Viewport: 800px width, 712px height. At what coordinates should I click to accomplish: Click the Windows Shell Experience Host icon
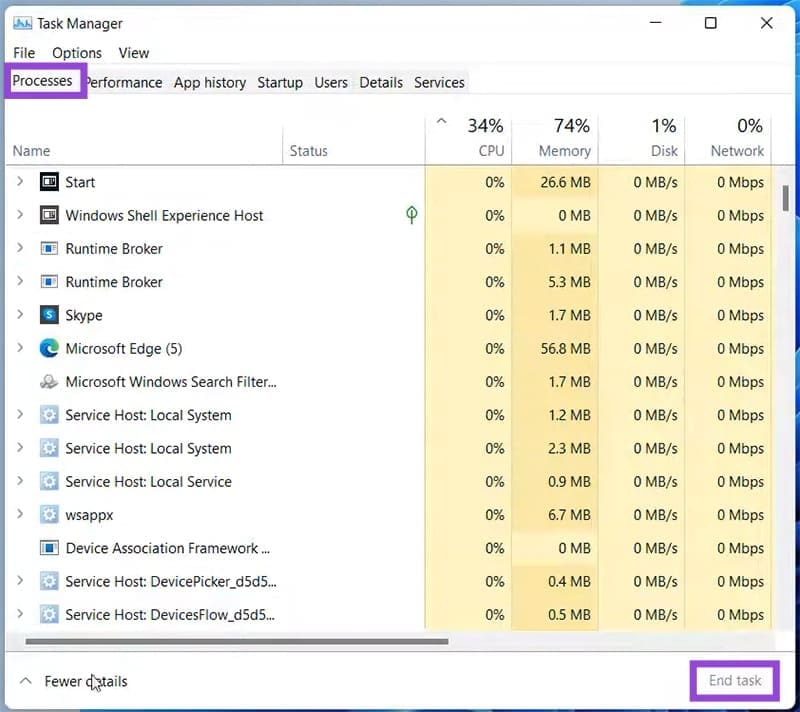[x=48, y=215]
